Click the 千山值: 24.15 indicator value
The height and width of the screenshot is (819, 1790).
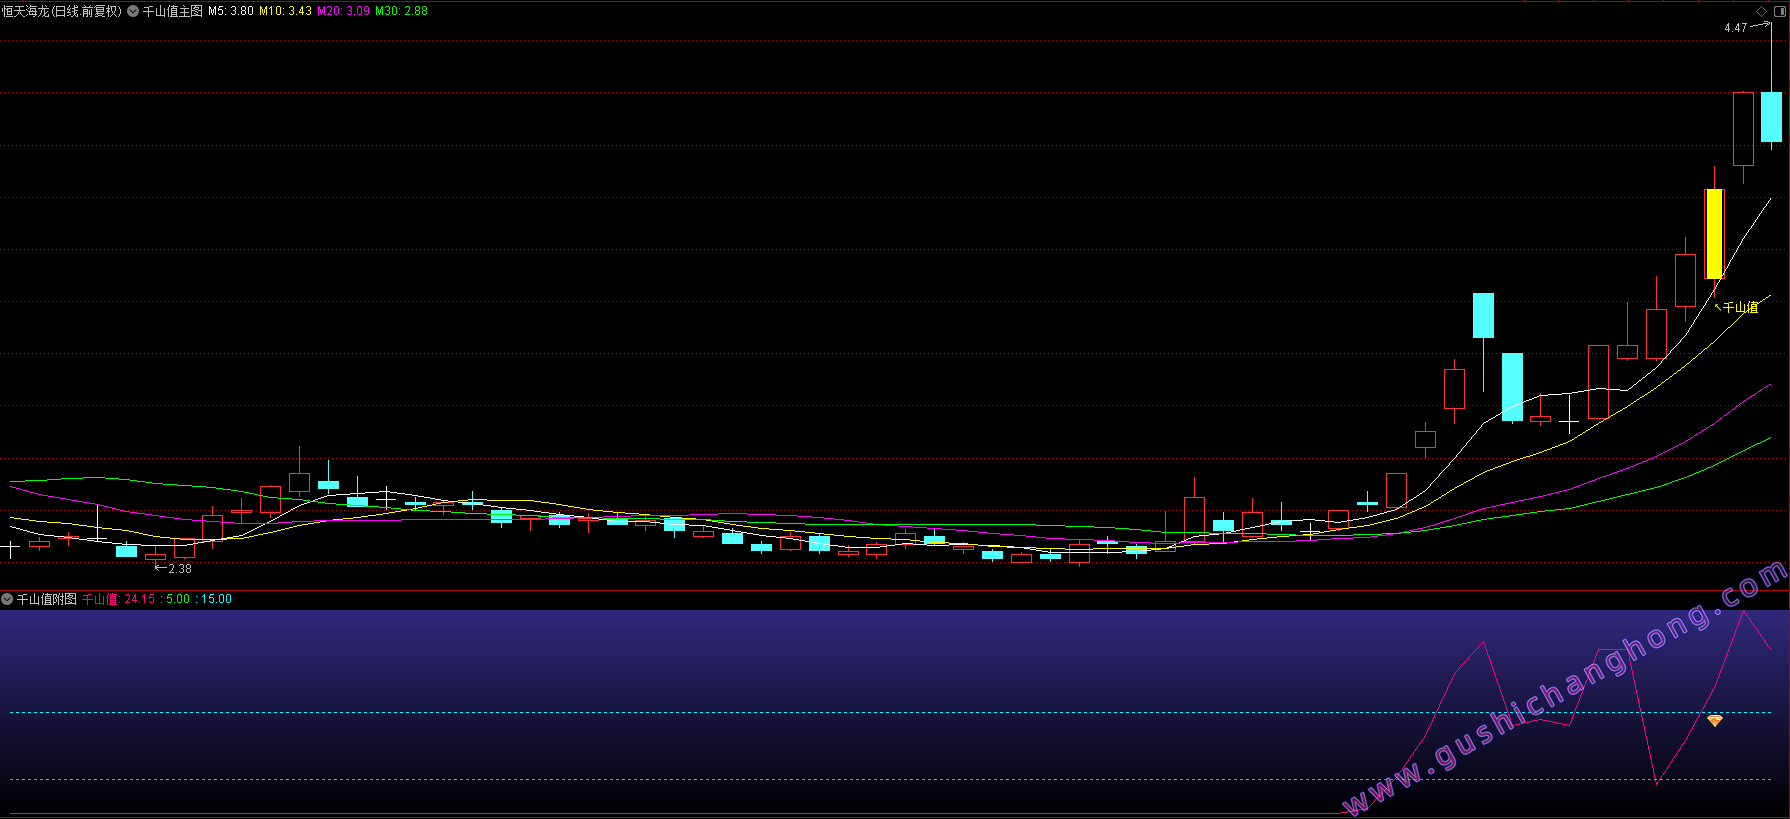coord(118,599)
